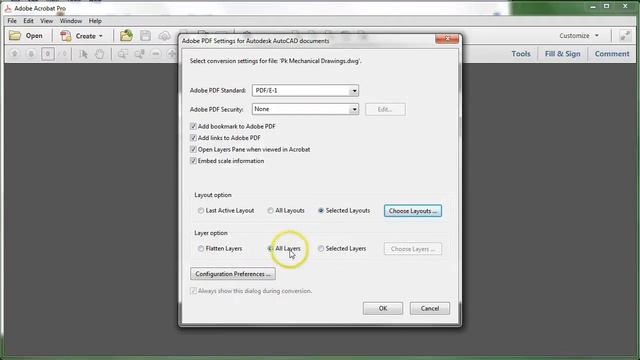Click the Adobe Acrobat Pro title bar logo
Viewport: 640px width, 360px height.
[x=8, y=8]
